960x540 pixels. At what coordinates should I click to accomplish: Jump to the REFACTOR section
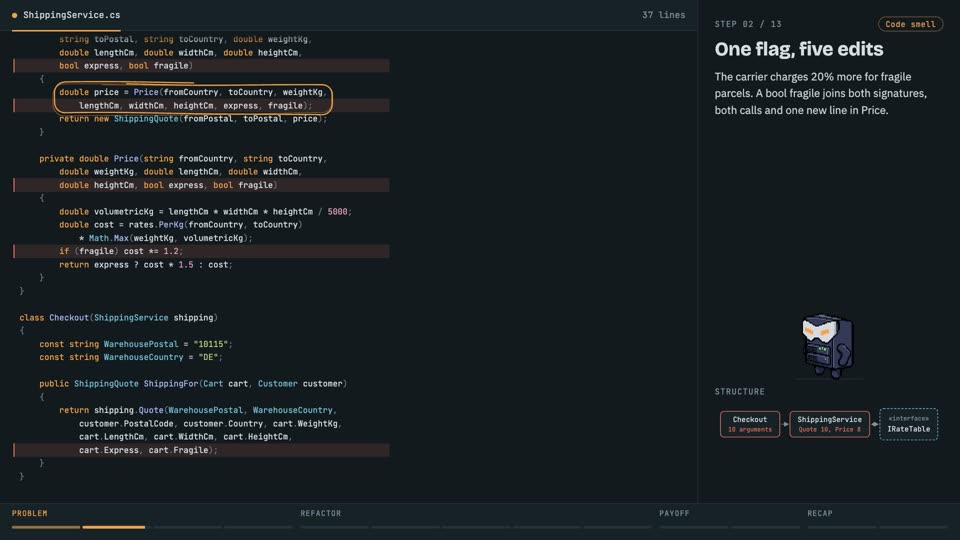click(x=320, y=513)
